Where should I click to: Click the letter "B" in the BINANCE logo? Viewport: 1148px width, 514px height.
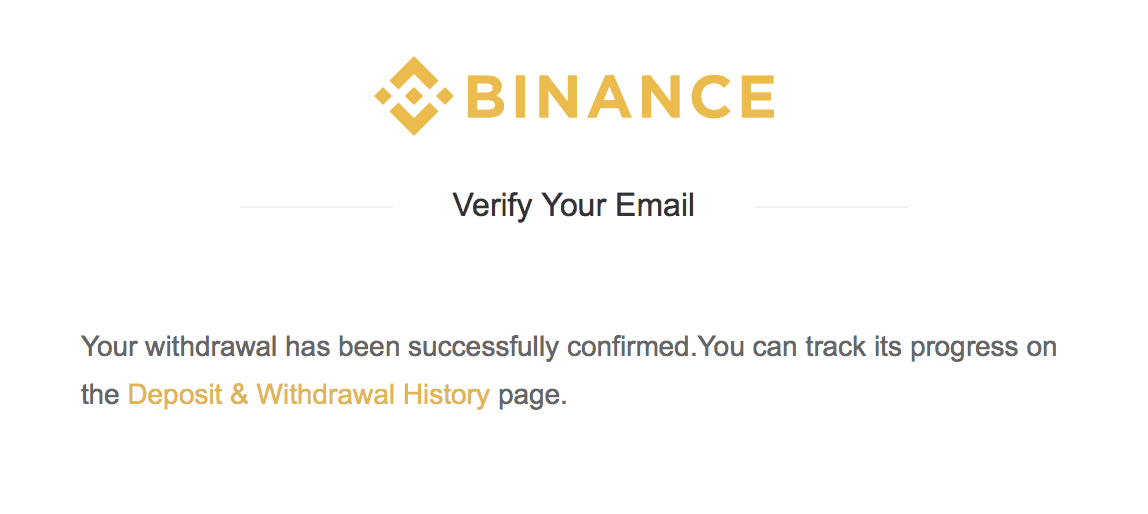pos(487,97)
